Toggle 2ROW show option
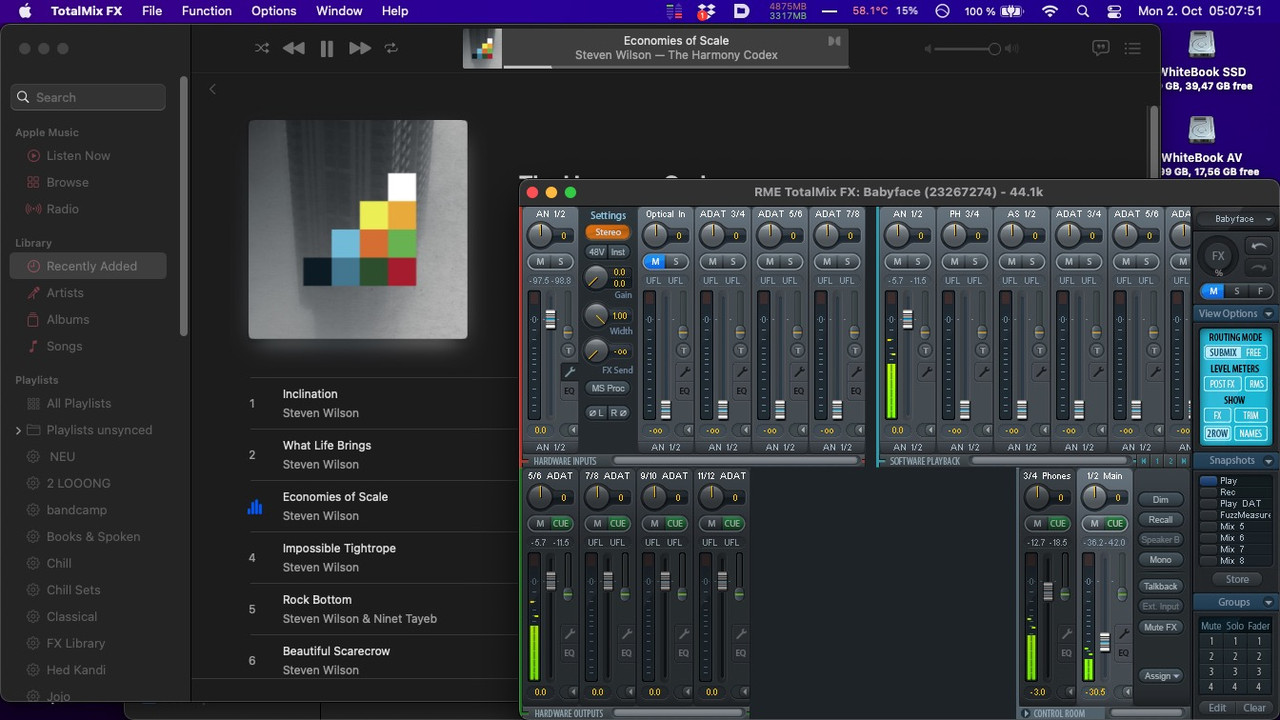The width and height of the screenshot is (1280, 720). (1217, 434)
